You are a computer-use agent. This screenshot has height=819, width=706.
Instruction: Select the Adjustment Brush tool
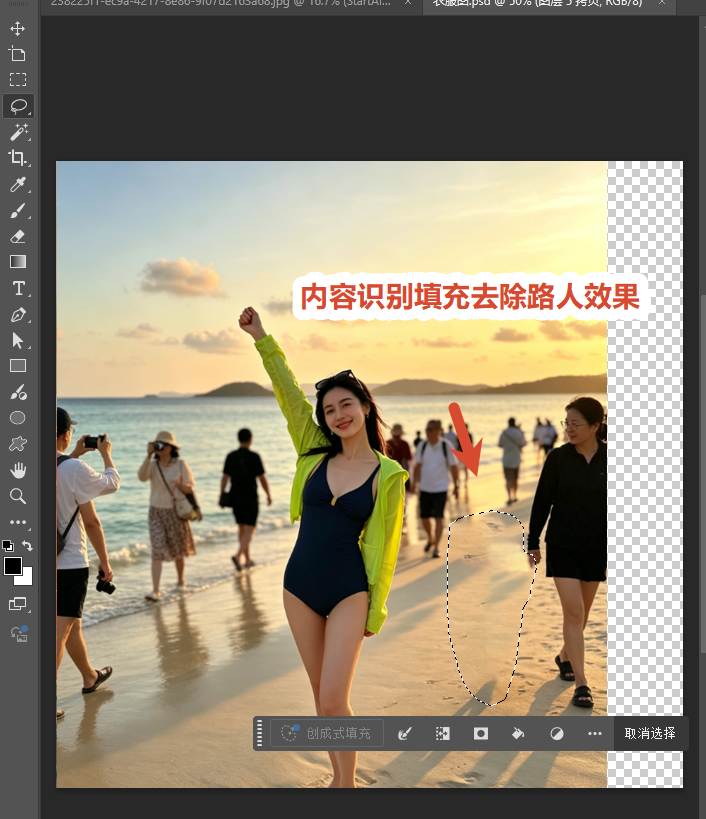[x=18, y=392]
